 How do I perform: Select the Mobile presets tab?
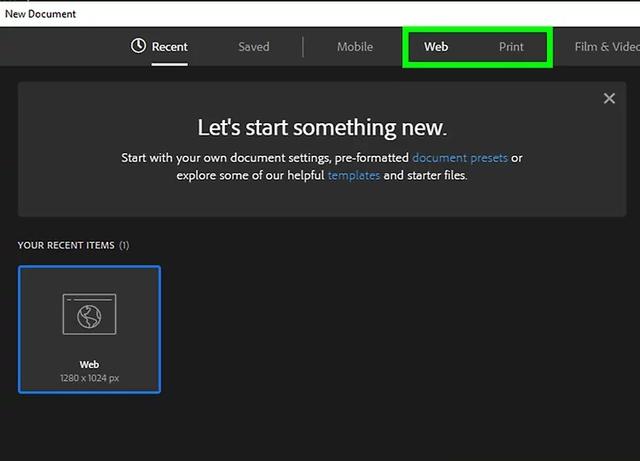(x=355, y=47)
